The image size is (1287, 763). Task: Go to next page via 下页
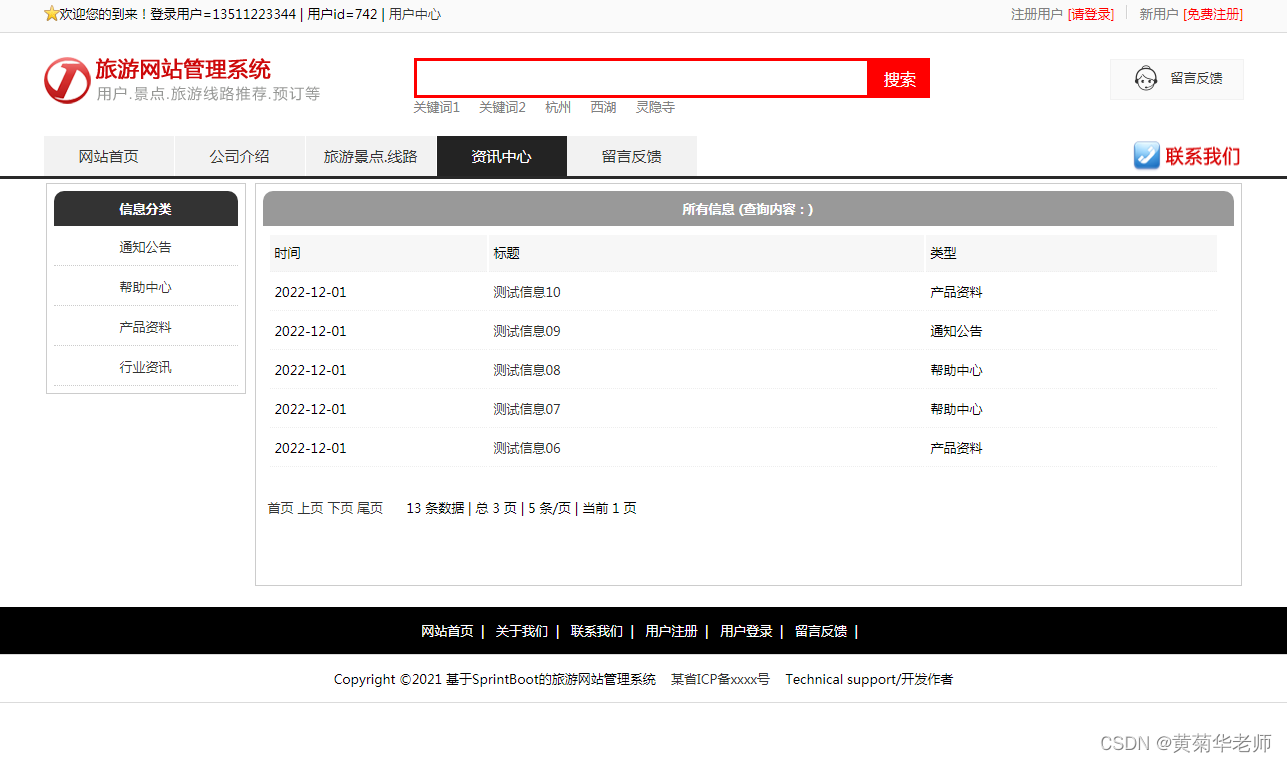tap(340, 508)
